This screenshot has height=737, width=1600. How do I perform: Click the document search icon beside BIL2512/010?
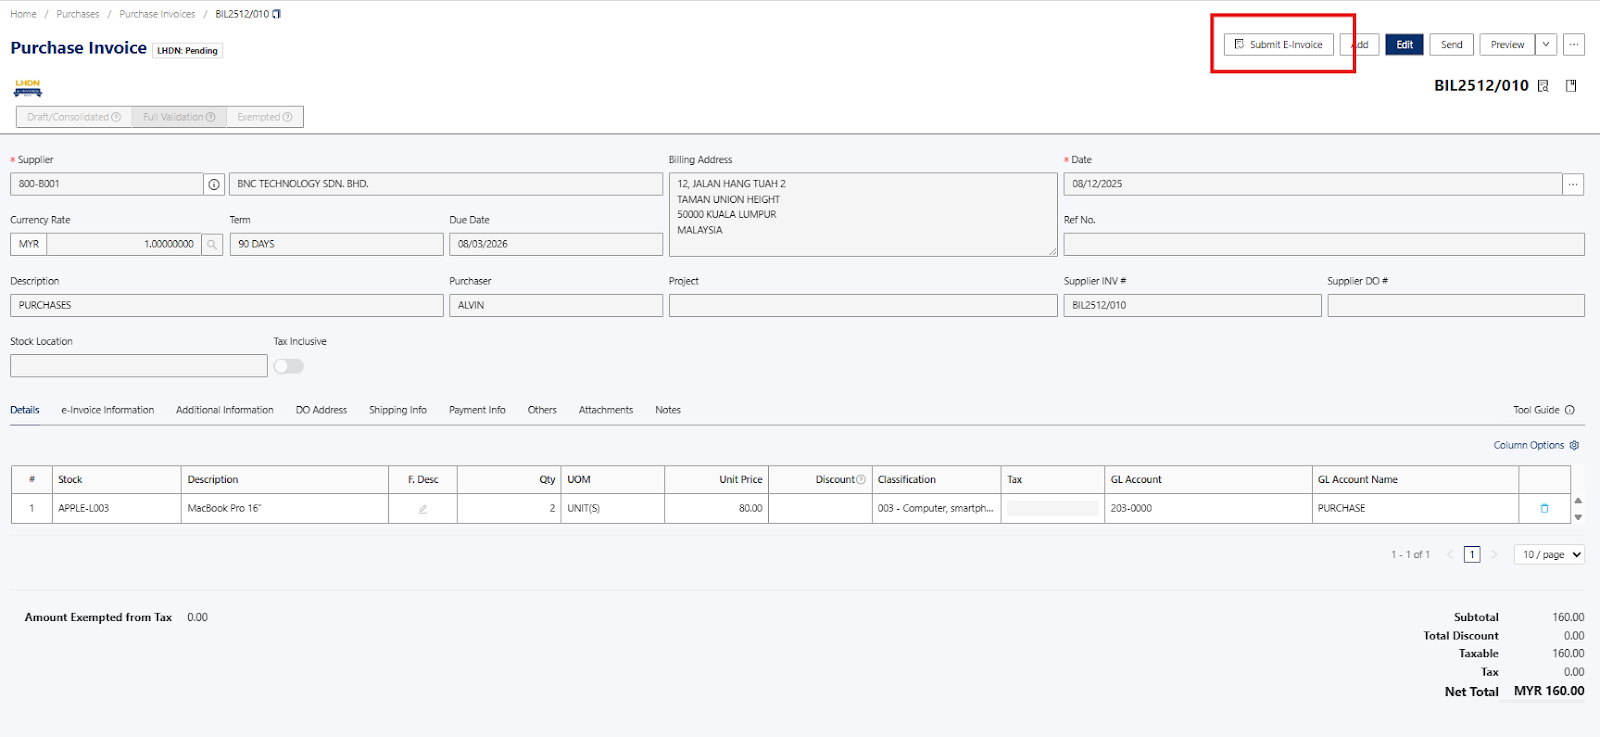pos(1543,86)
